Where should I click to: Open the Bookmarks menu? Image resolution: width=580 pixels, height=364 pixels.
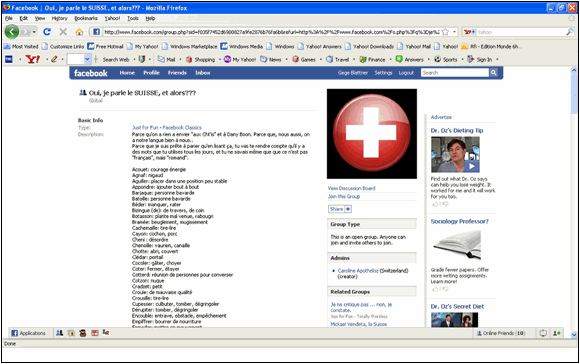tap(86, 18)
